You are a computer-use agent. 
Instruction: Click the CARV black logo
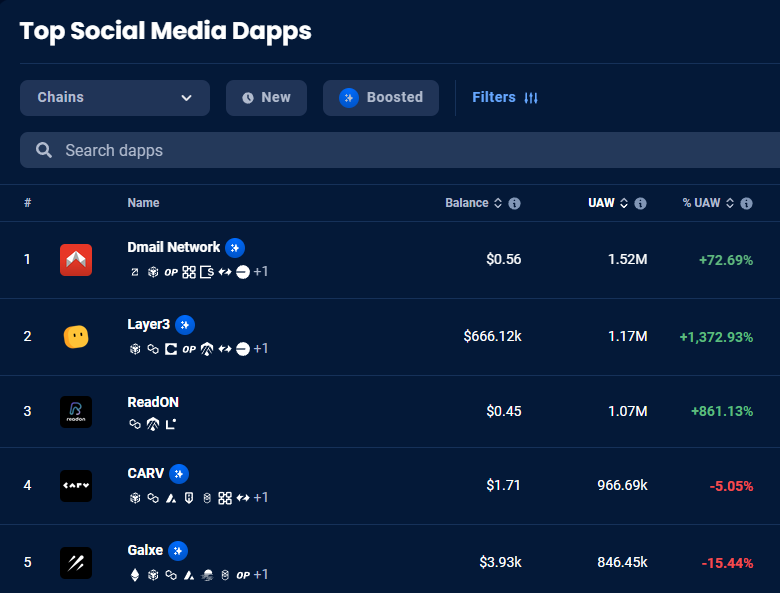76,486
